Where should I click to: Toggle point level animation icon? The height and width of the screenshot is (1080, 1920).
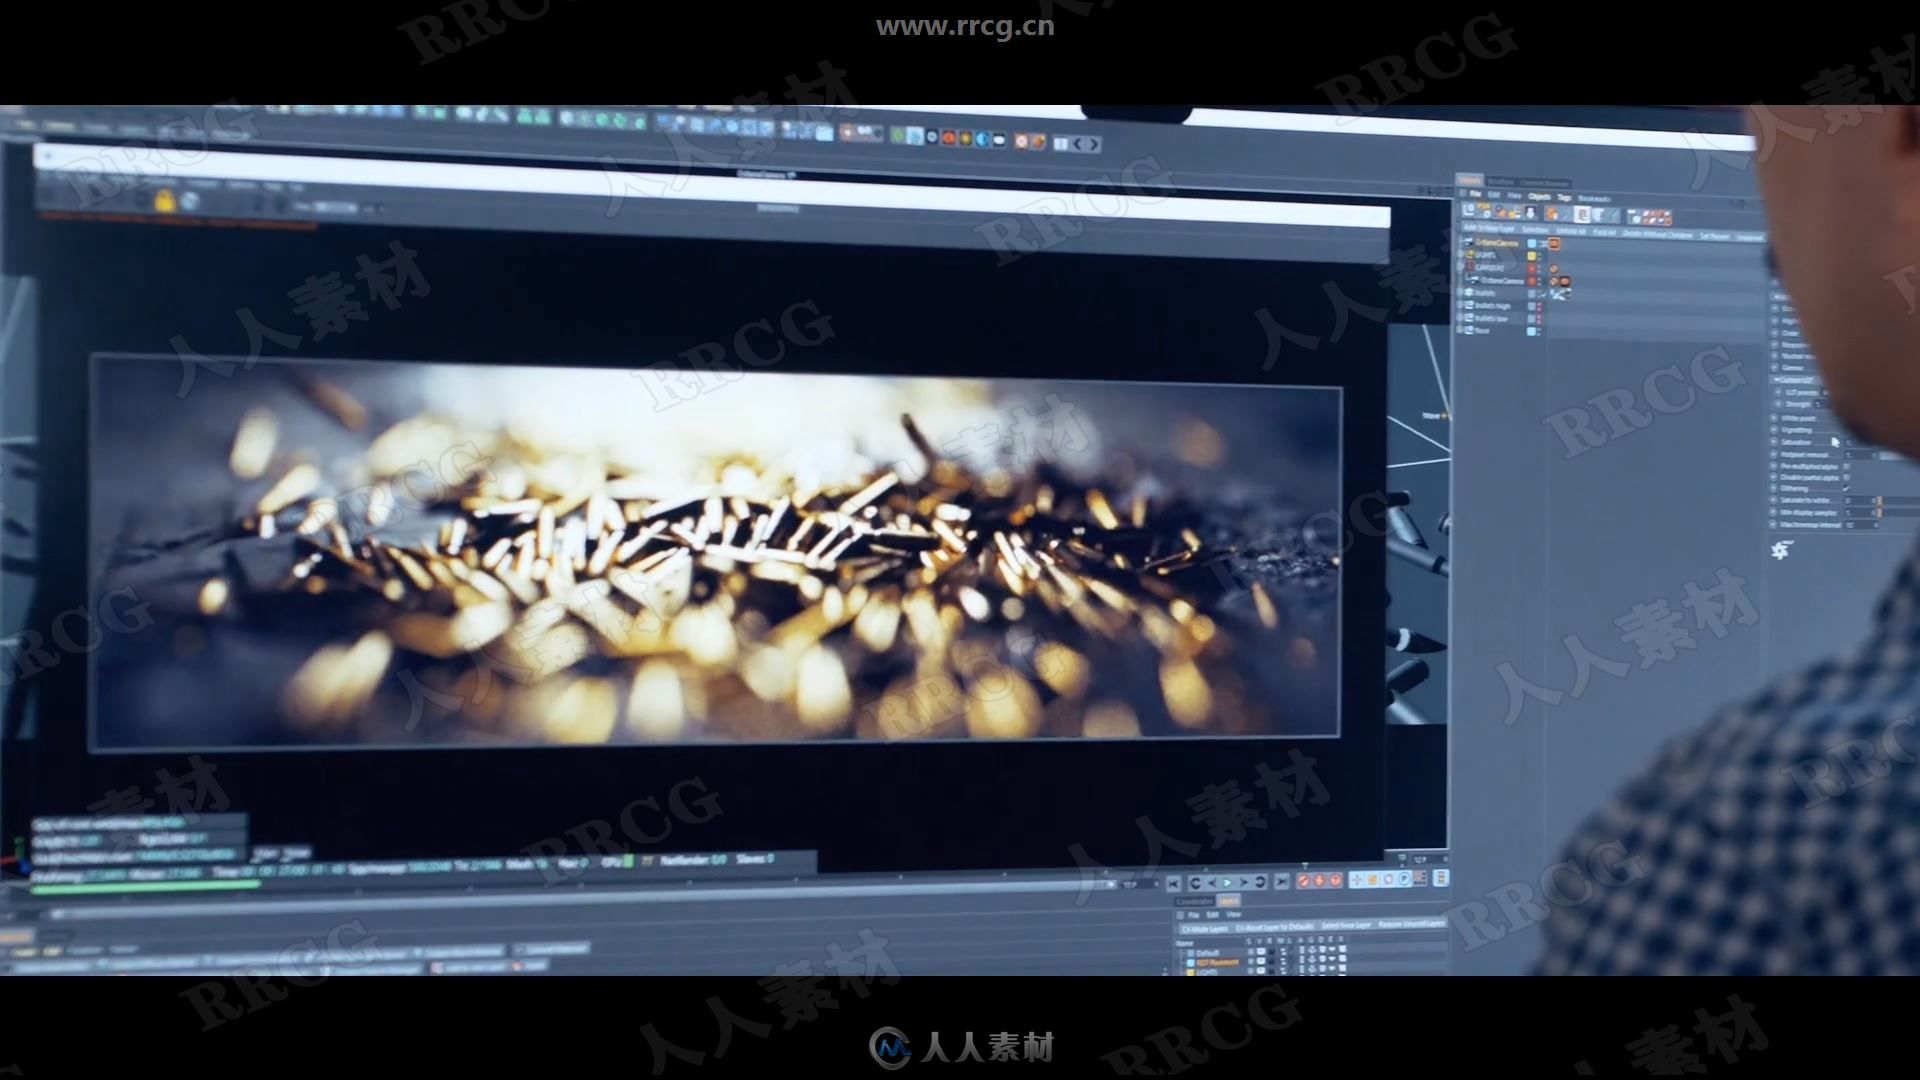[x=1420, y=878]
